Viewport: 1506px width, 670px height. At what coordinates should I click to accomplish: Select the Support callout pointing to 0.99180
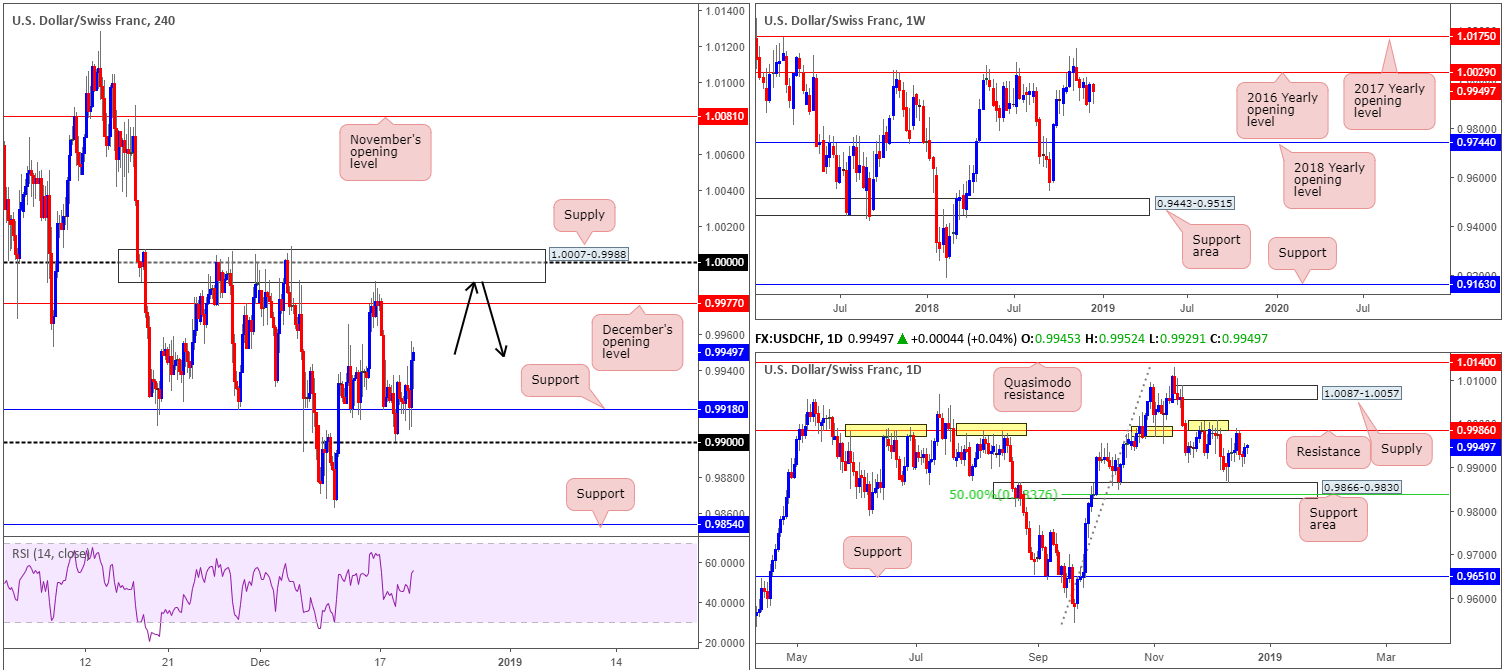[555, 380]
